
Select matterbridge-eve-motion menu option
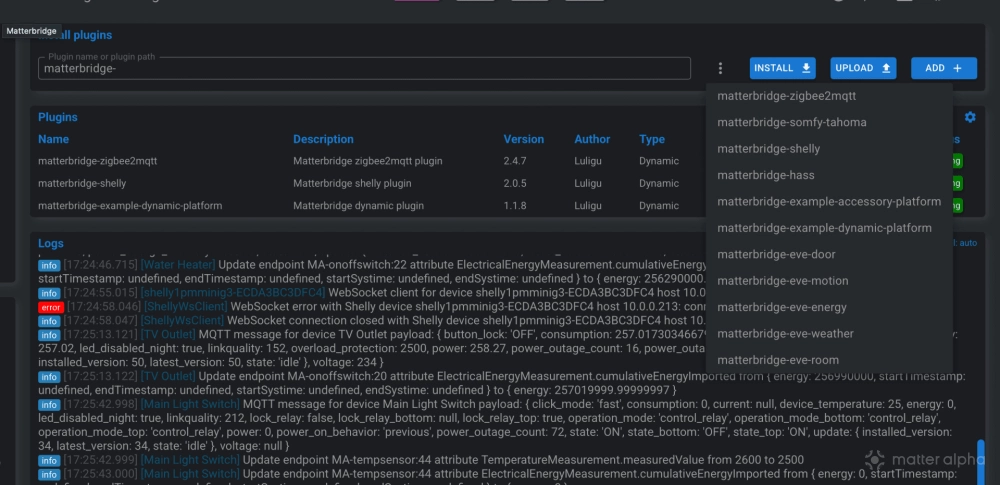tap(782, 281)
